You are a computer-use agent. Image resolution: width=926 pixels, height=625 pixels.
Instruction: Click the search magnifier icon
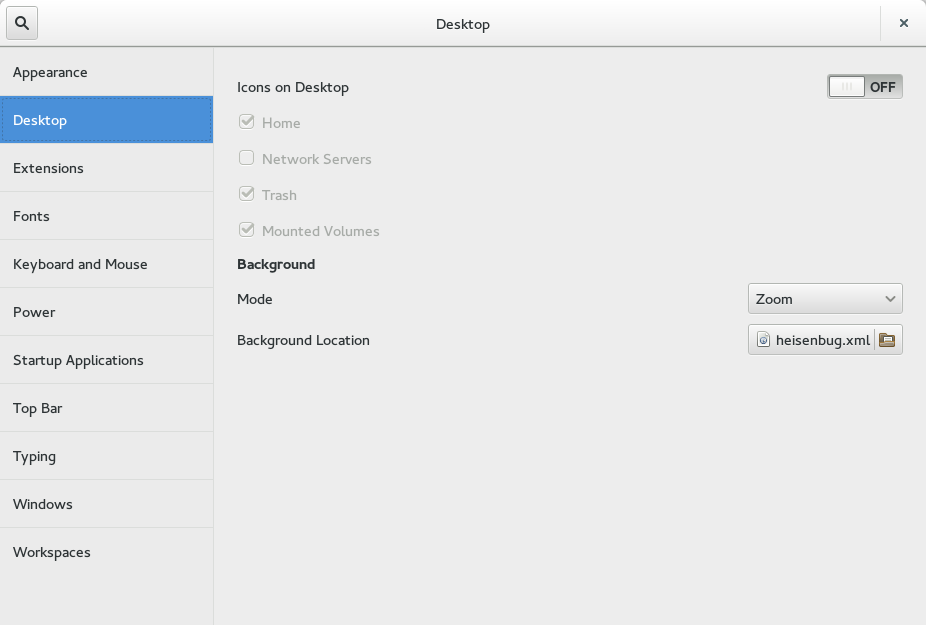(22, 23)
